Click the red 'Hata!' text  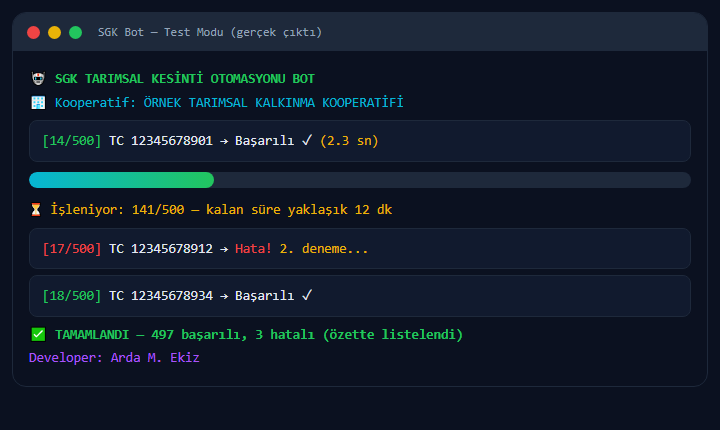coord(253,249)
